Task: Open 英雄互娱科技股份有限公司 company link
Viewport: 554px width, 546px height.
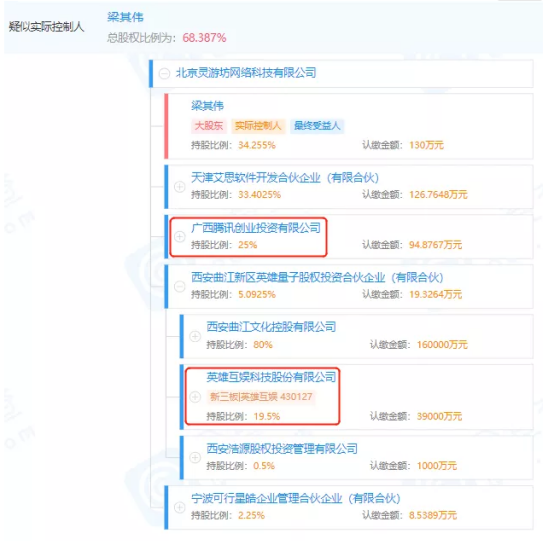Action: (271, 377)
